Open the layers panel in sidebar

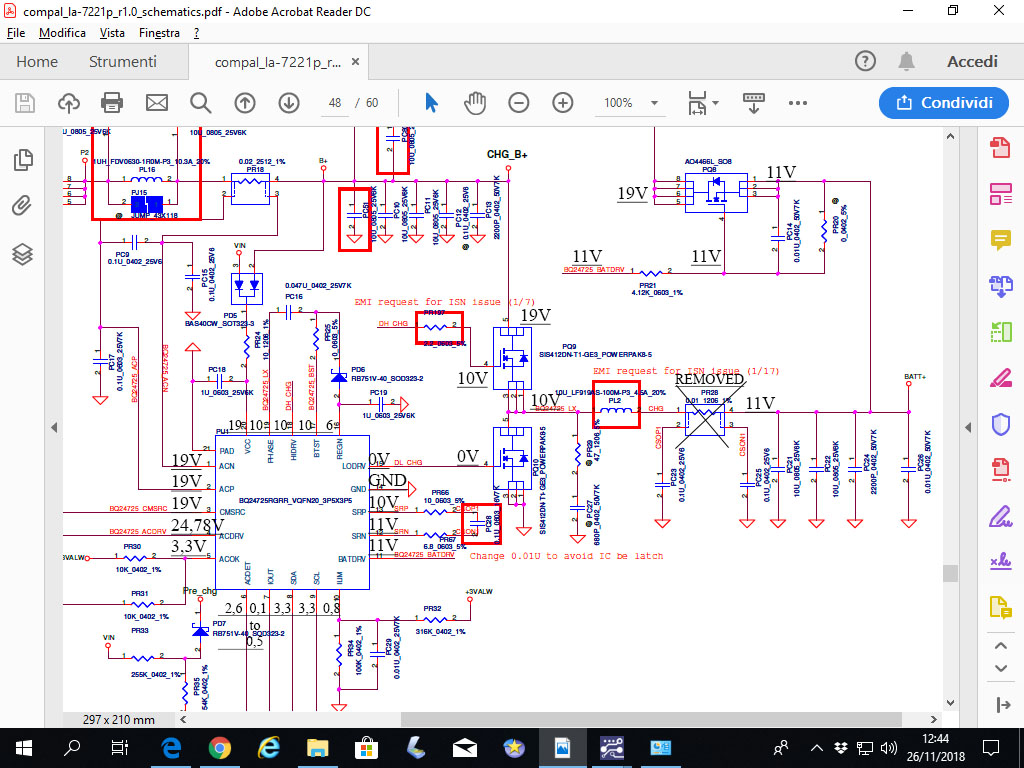(22, 254)
